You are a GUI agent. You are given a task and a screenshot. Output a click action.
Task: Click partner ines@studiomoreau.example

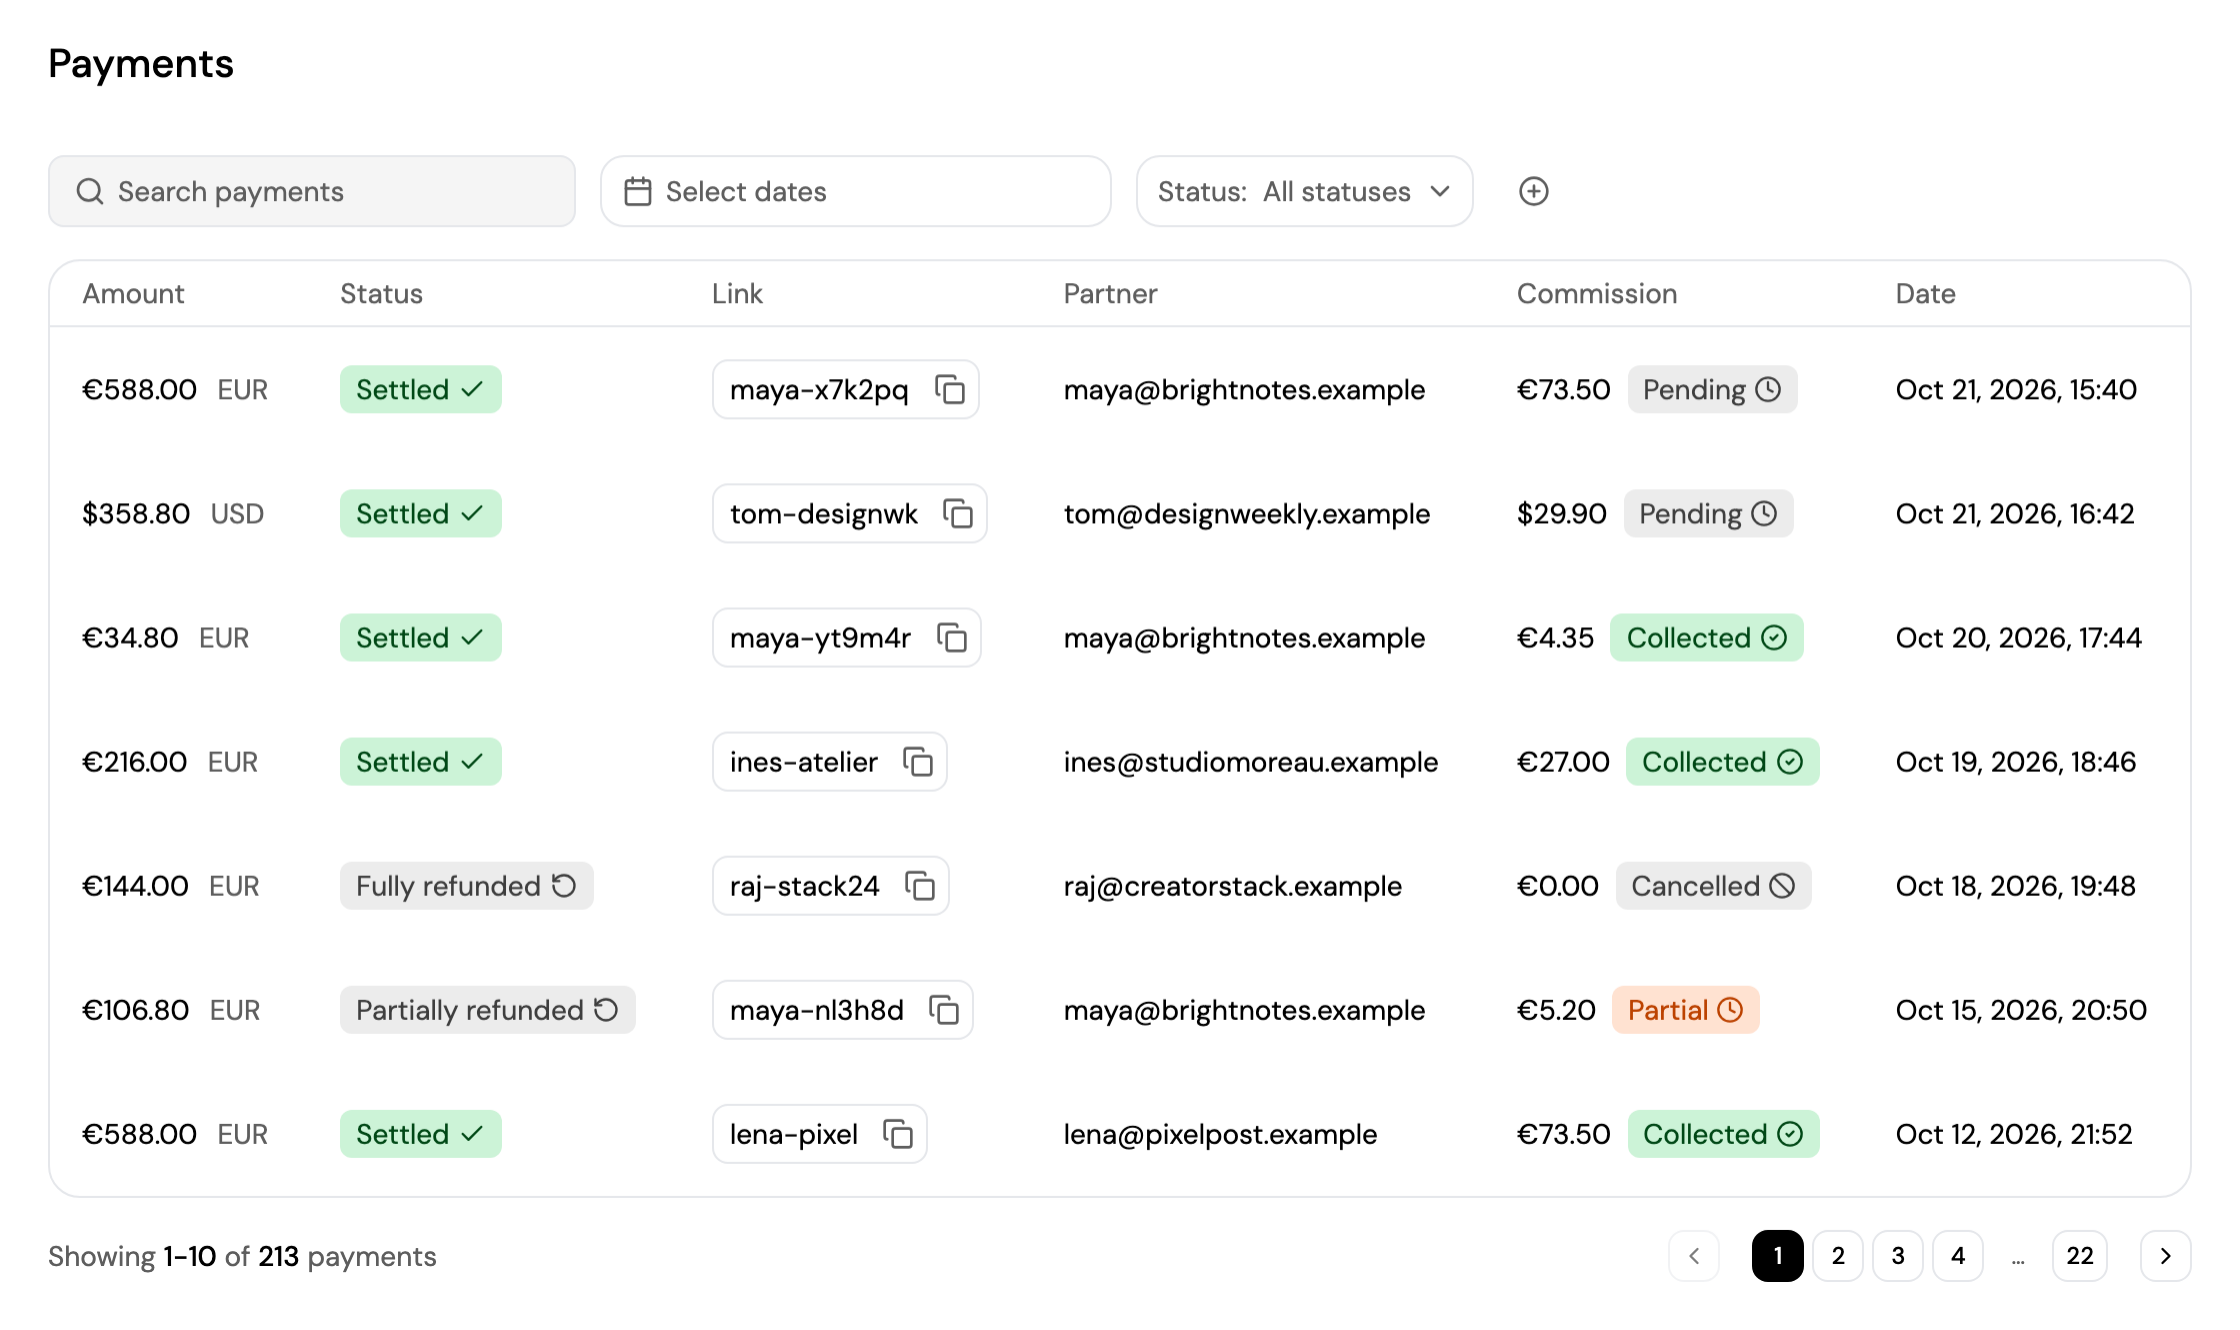point(1250,761)
